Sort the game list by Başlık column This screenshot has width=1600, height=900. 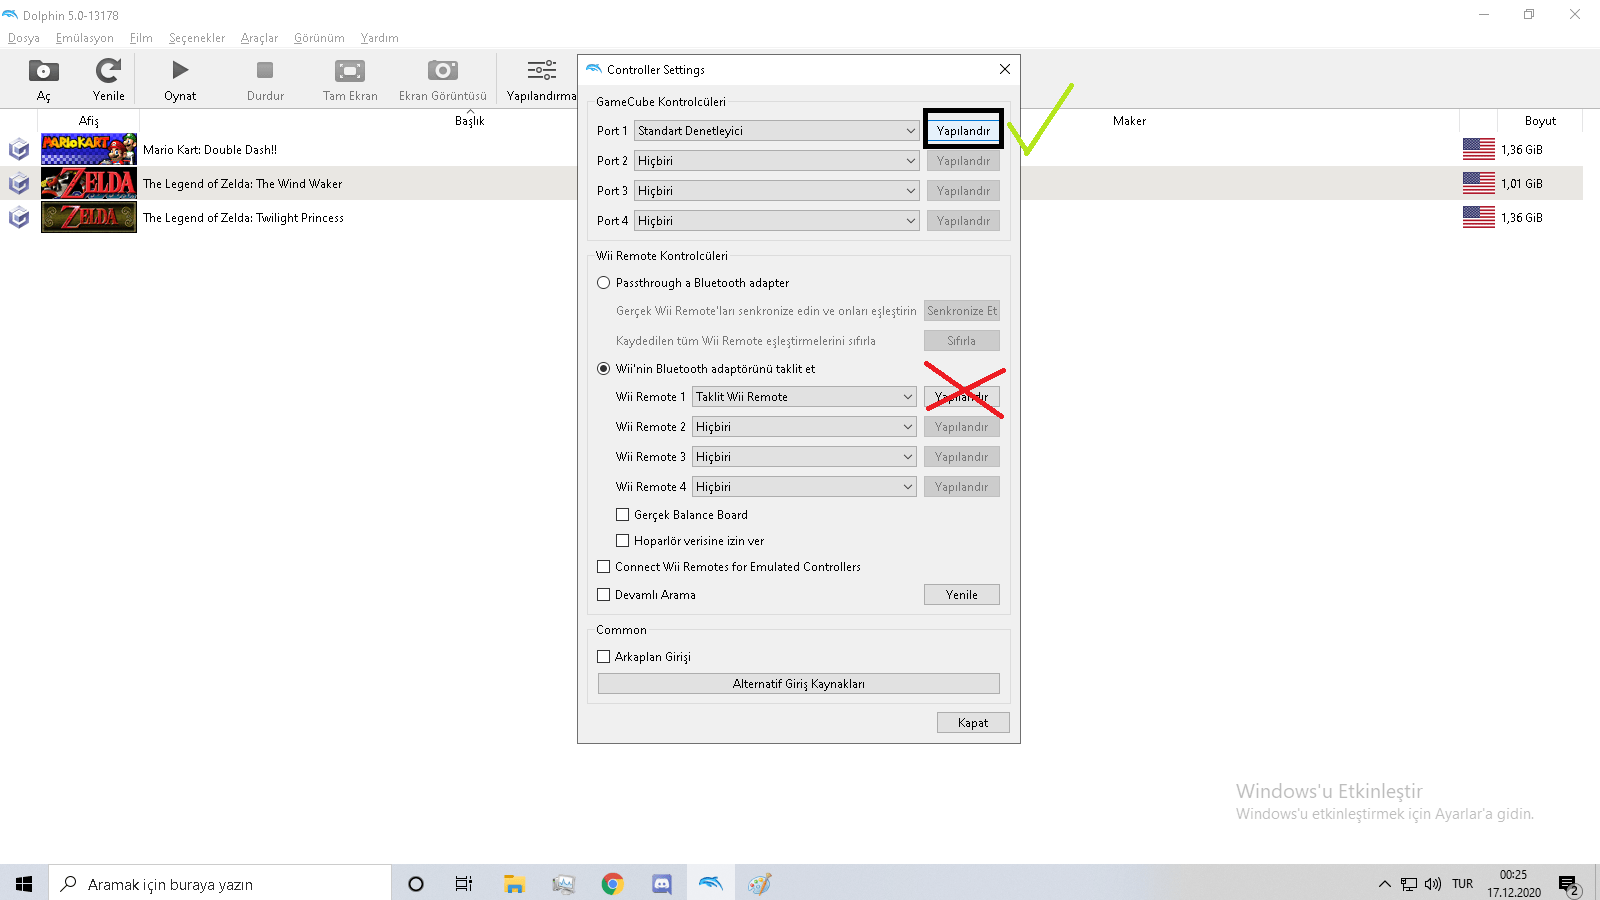[x=470, y=121]
